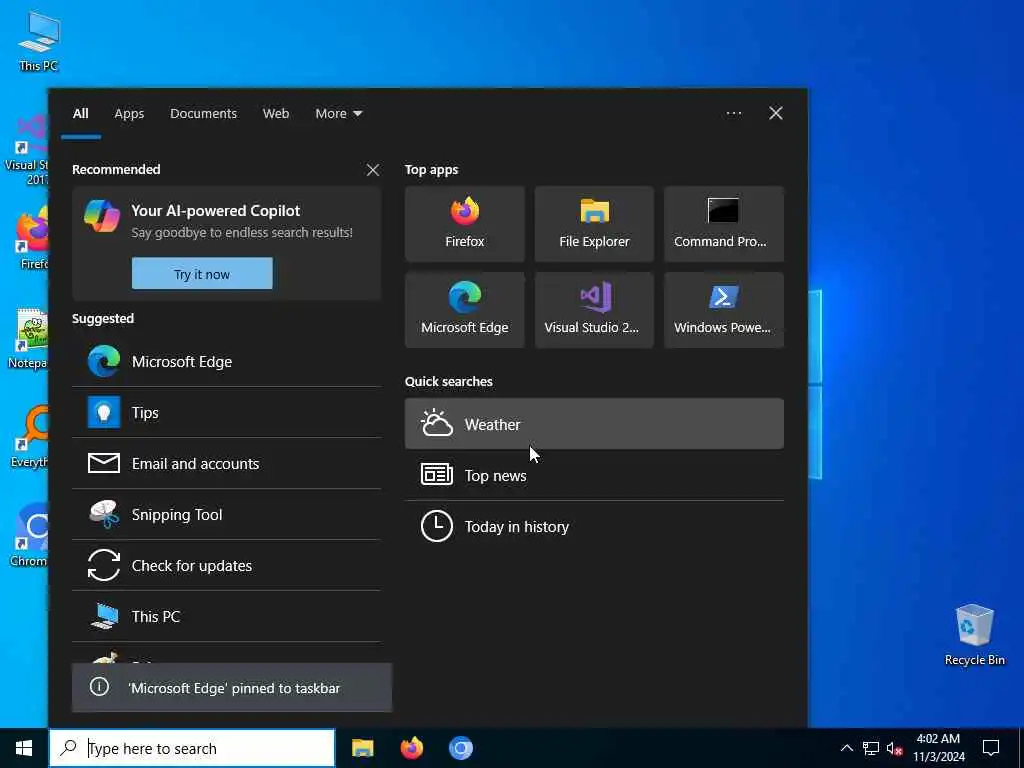Select This PC desktop icon
1024x768 pixels.
39,41
